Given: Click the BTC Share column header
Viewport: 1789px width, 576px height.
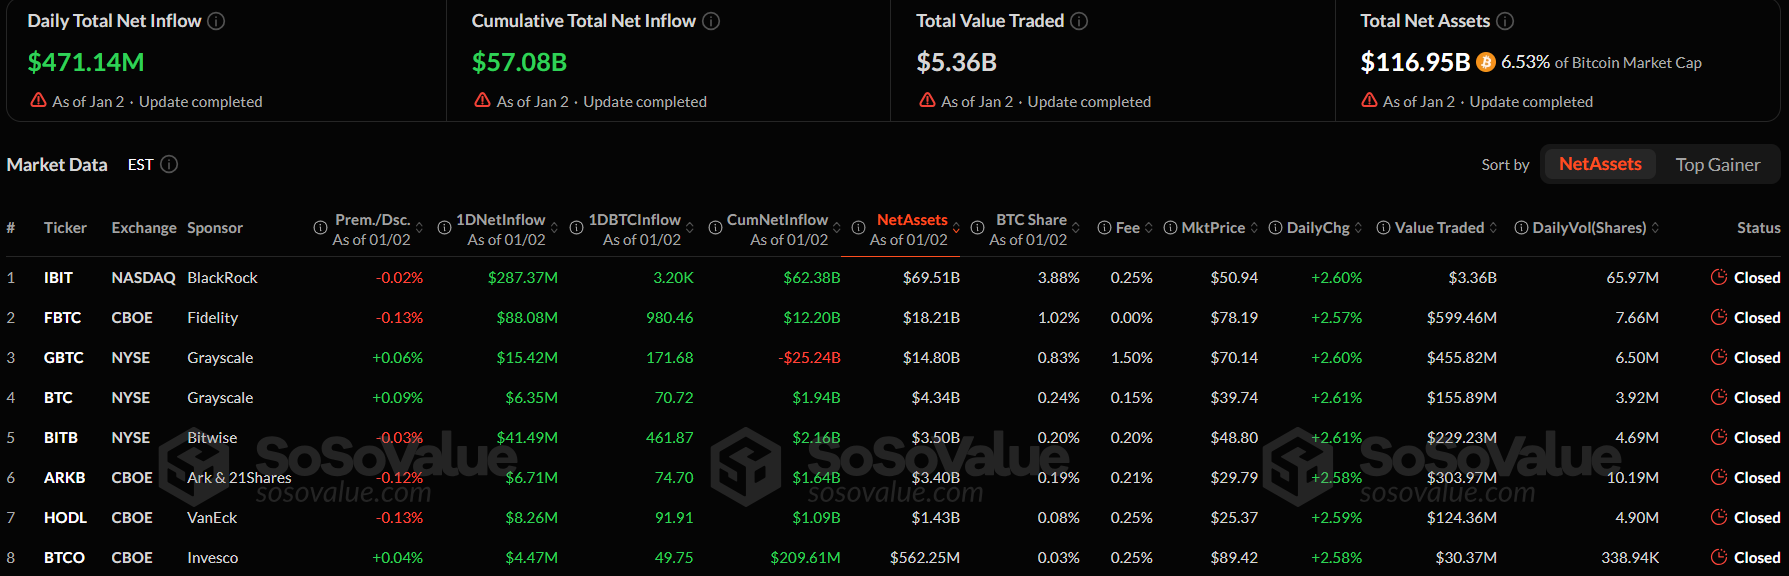Looking at the screenshot, I should pyautogui.click(x=1031, y=219).
